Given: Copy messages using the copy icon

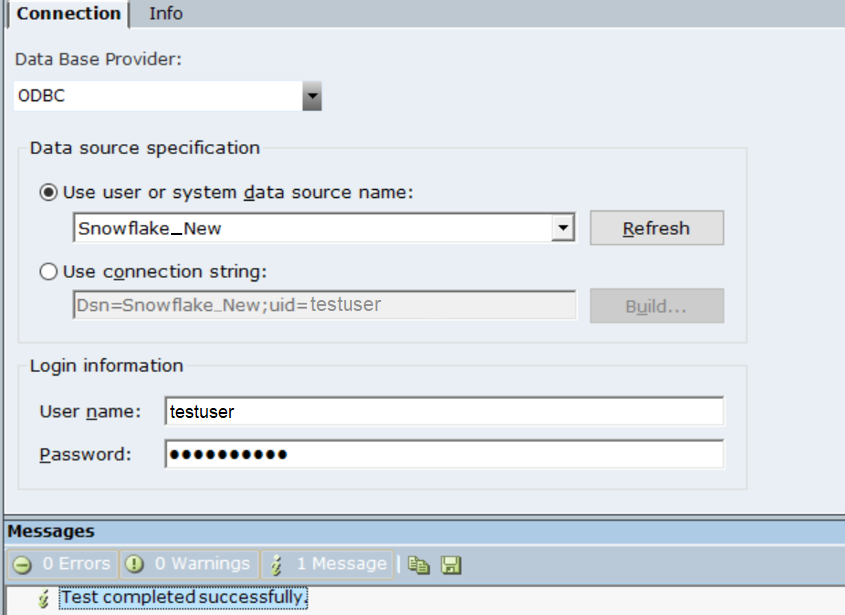Looking at the screenshot, I should pyautogui.click(x=420, y=565).
